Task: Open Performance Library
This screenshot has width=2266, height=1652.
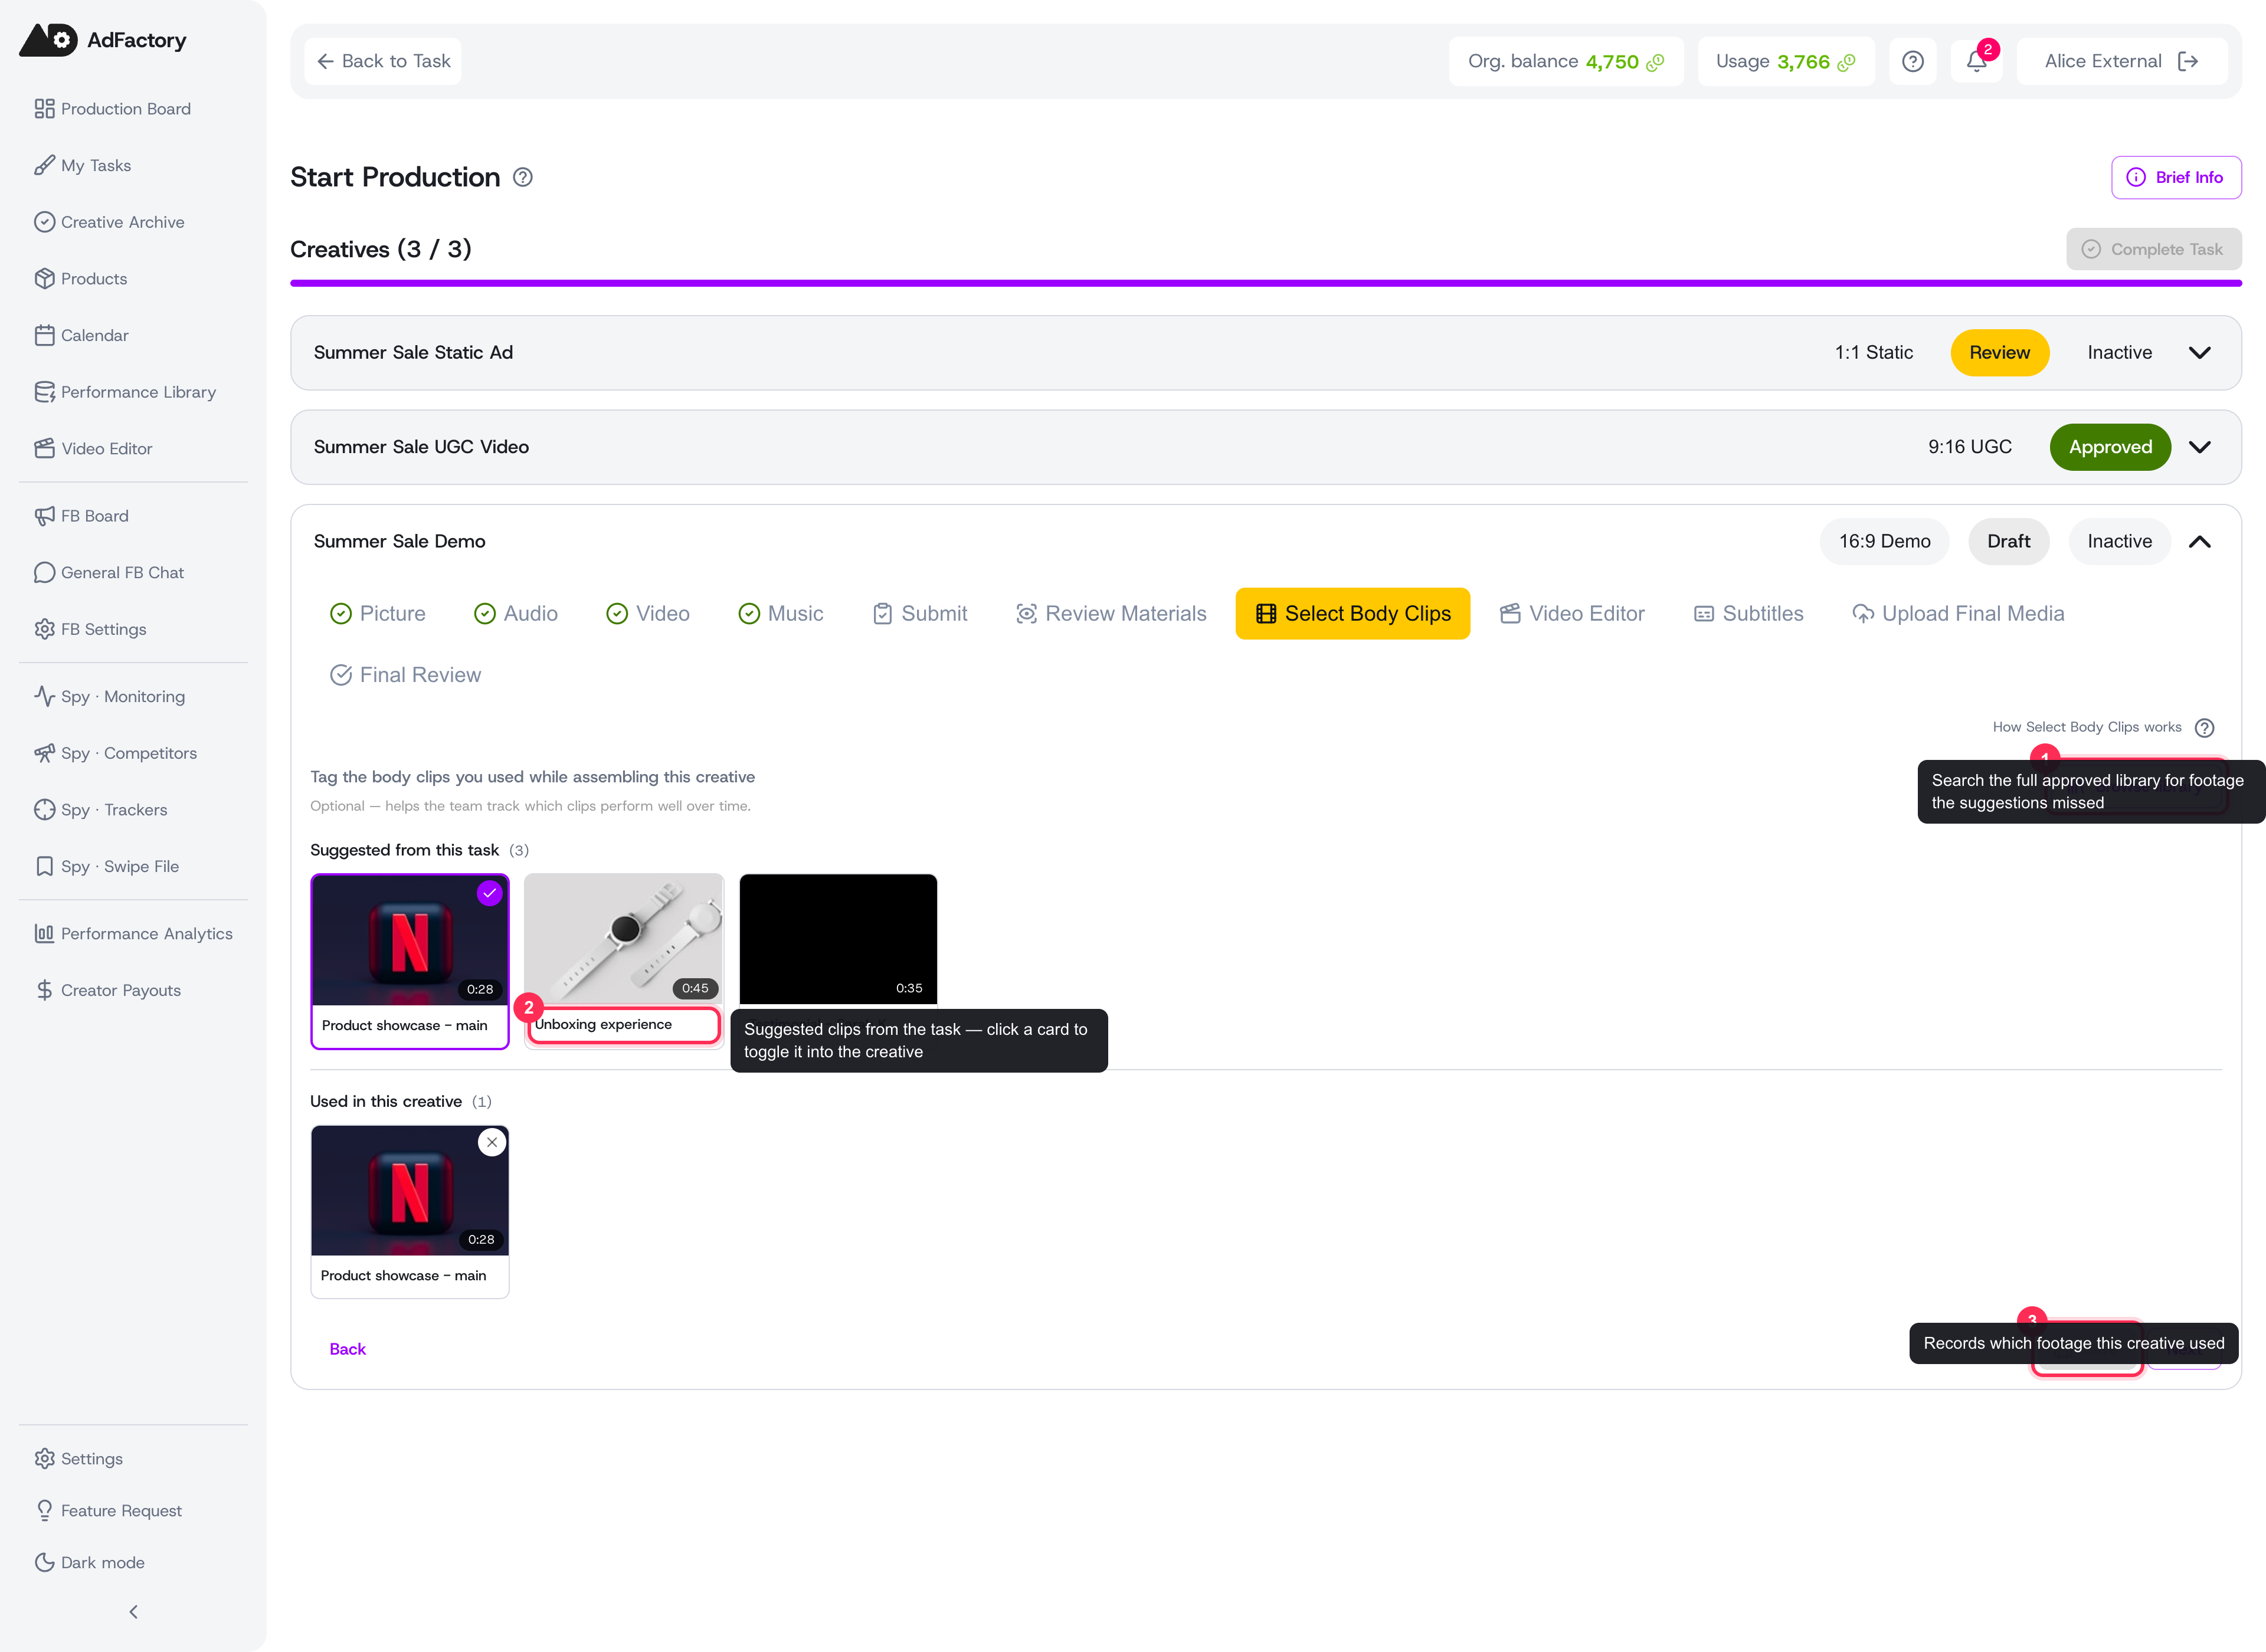Action: [125, 392]
